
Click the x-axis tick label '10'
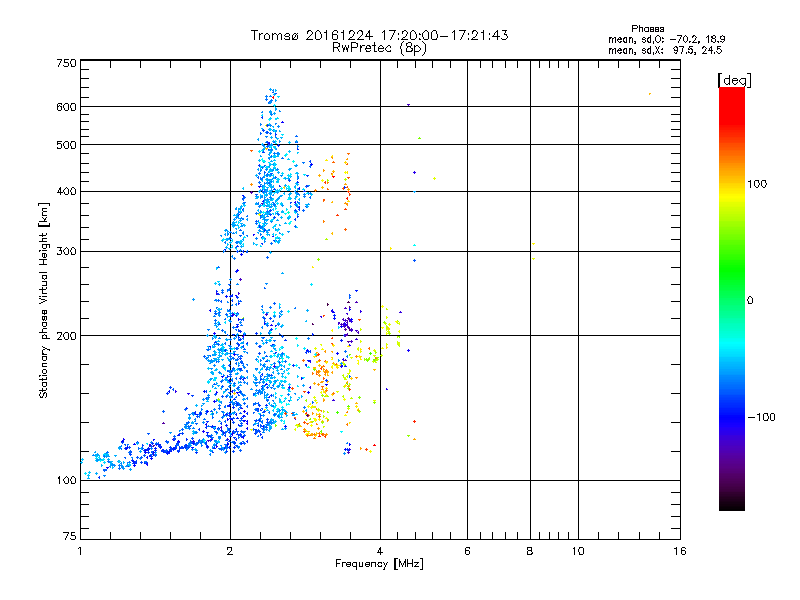click(x=578, y=551)
